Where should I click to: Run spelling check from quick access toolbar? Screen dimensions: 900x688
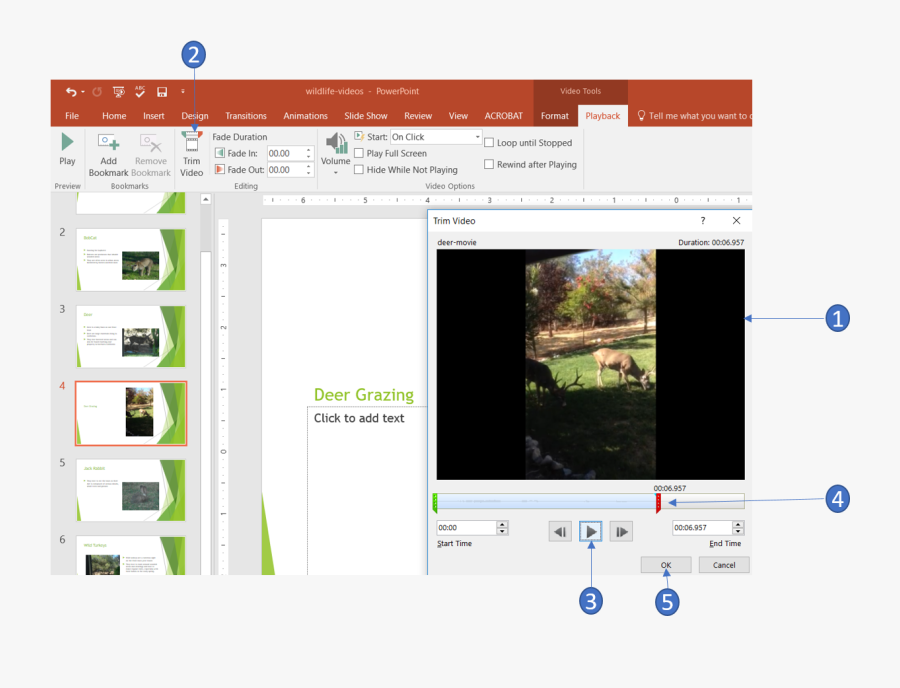point(140,91)
